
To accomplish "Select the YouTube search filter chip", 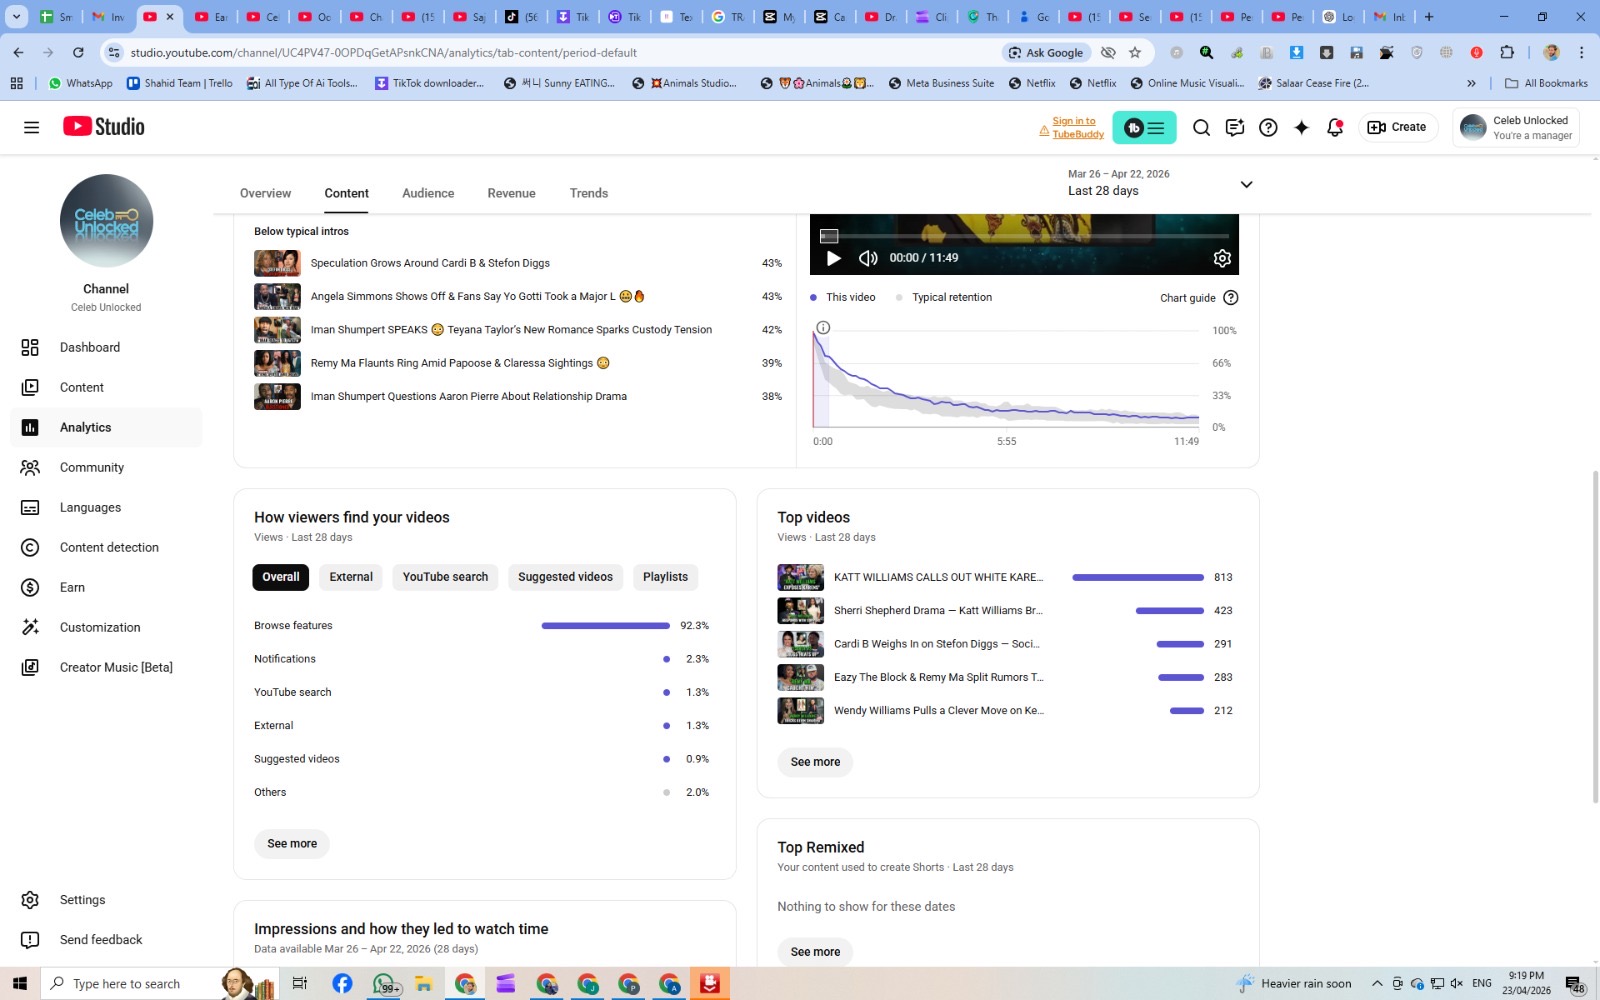I will click(x=445, y=577).
